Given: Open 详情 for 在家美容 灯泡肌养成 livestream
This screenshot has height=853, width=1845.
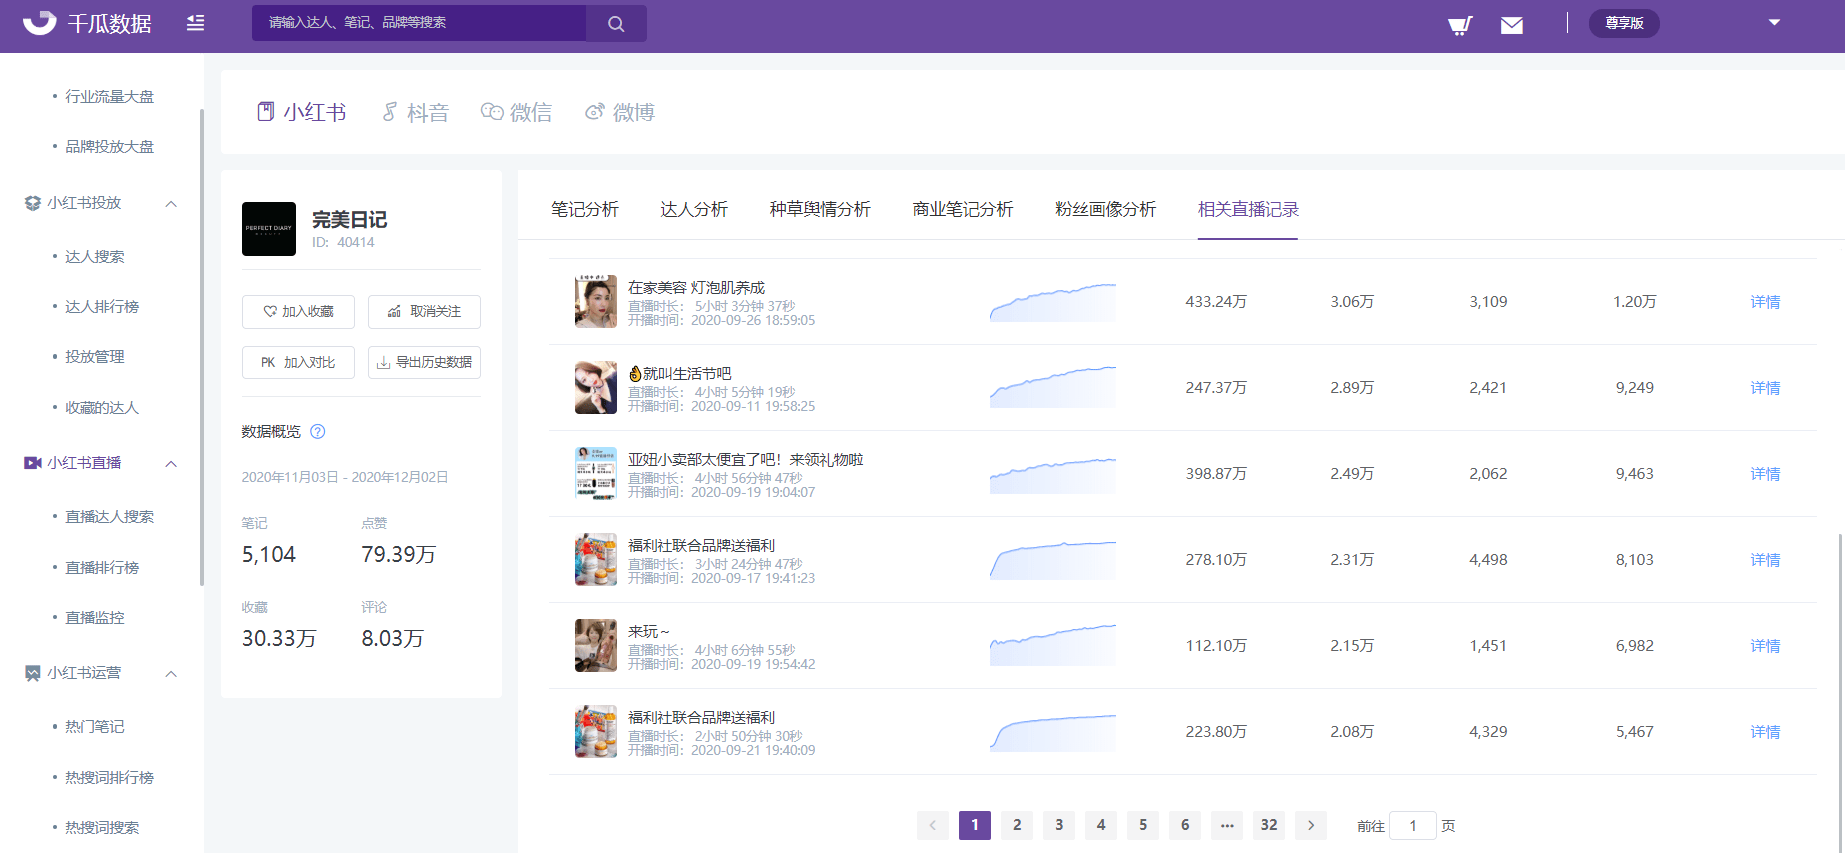Looking at the screenshot, I should (1764, 302).
